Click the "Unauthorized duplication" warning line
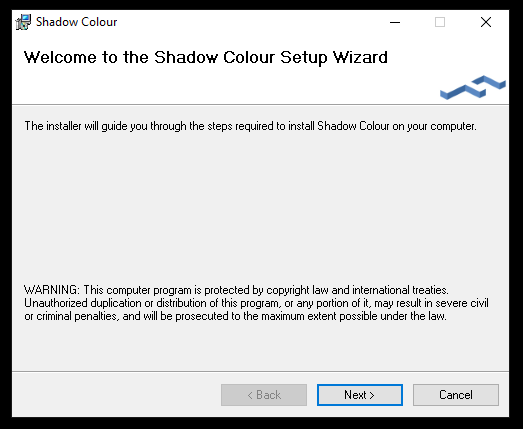 point(256,303)
